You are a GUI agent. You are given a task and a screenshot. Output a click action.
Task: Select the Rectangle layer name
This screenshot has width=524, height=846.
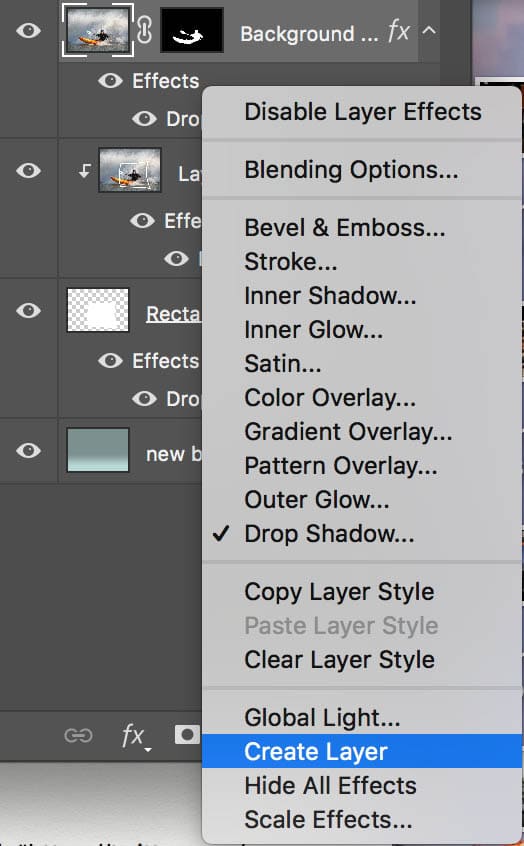(x=174, y=313)
